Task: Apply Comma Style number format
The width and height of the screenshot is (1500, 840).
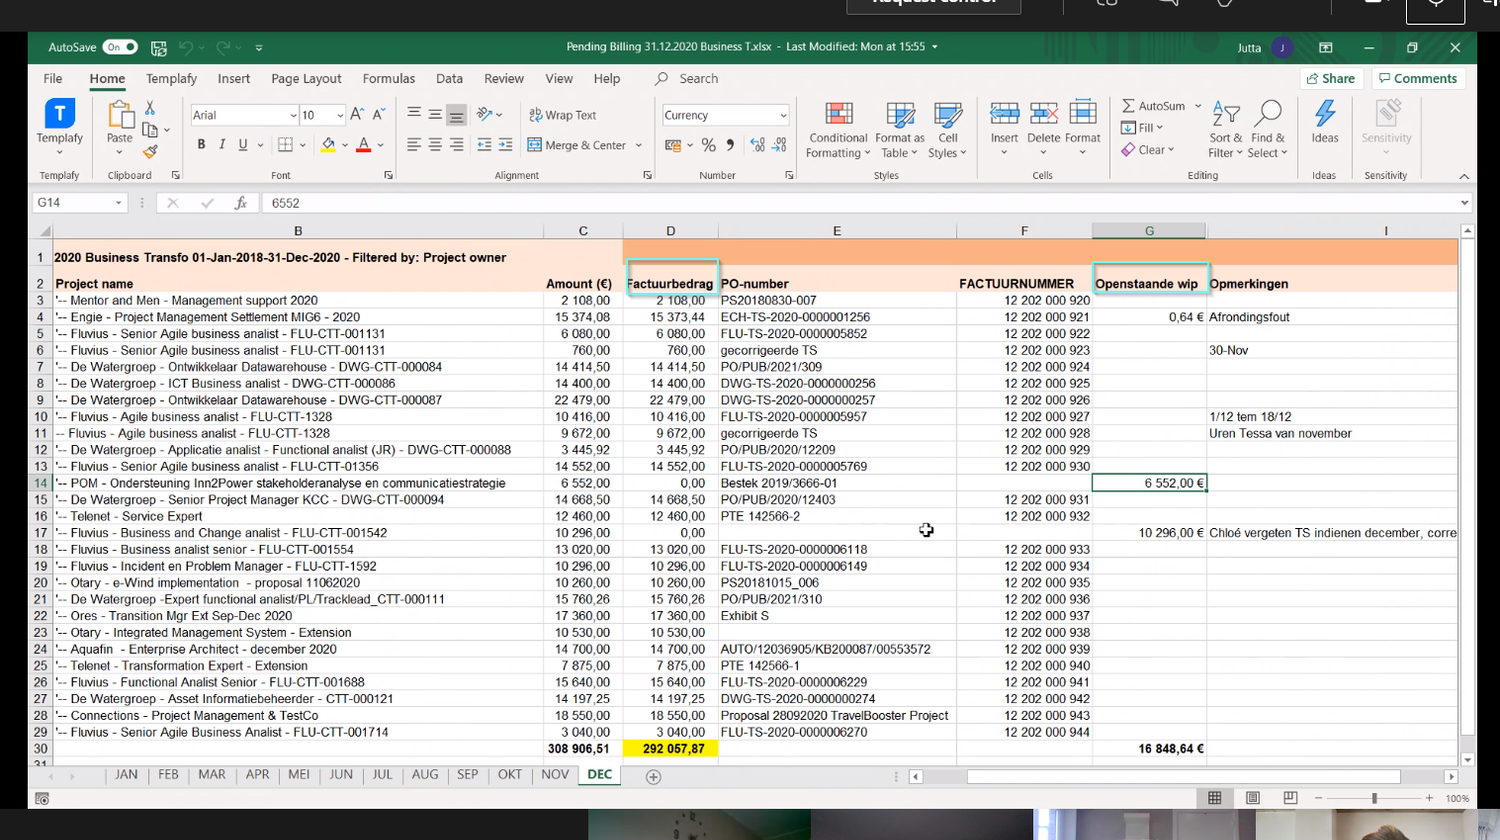Action: (x=730, y=145)
